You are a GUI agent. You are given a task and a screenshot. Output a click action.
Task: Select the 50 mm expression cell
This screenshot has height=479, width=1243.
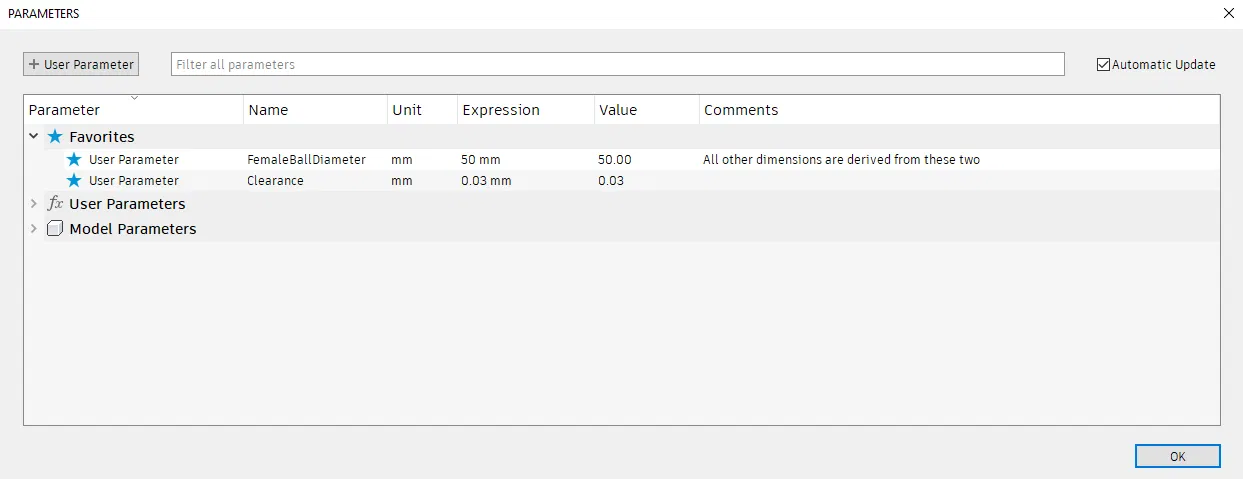click(481, 160)
